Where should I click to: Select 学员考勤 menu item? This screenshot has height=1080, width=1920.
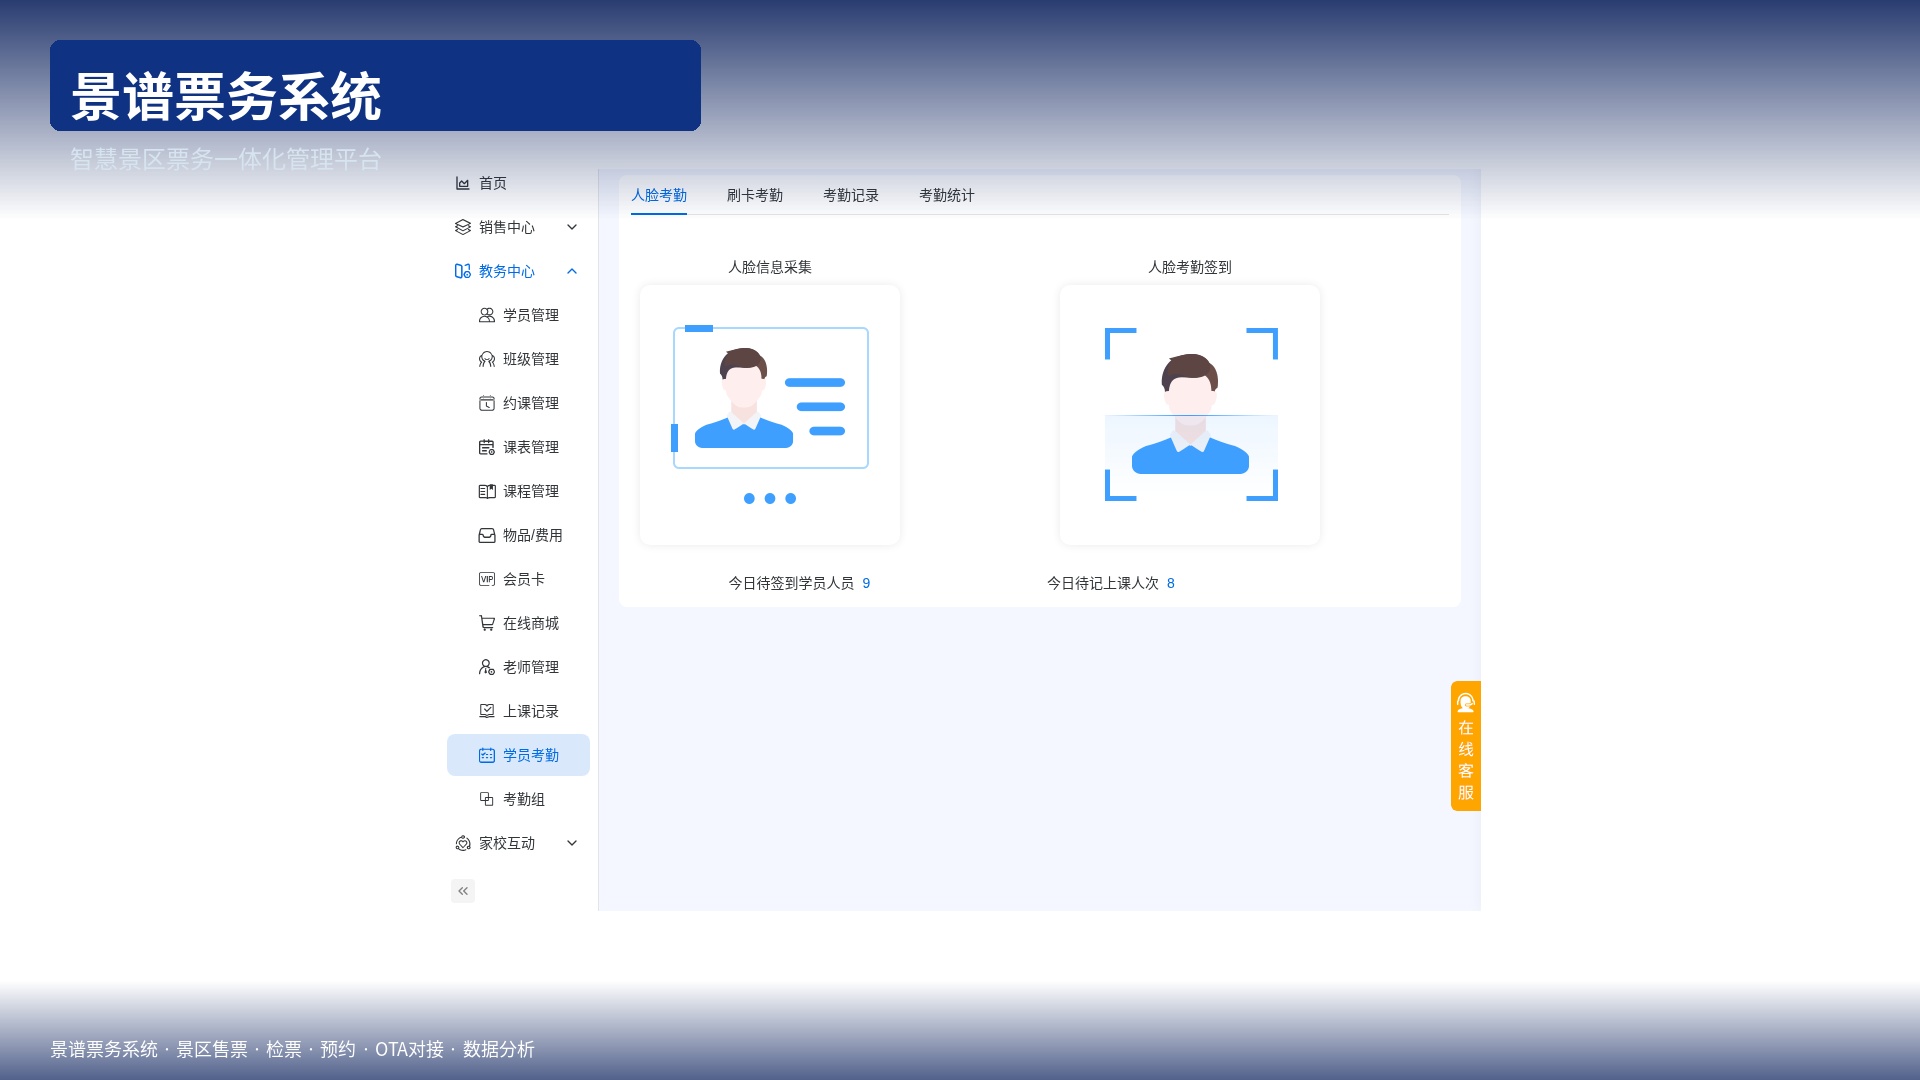click(518, 755)
